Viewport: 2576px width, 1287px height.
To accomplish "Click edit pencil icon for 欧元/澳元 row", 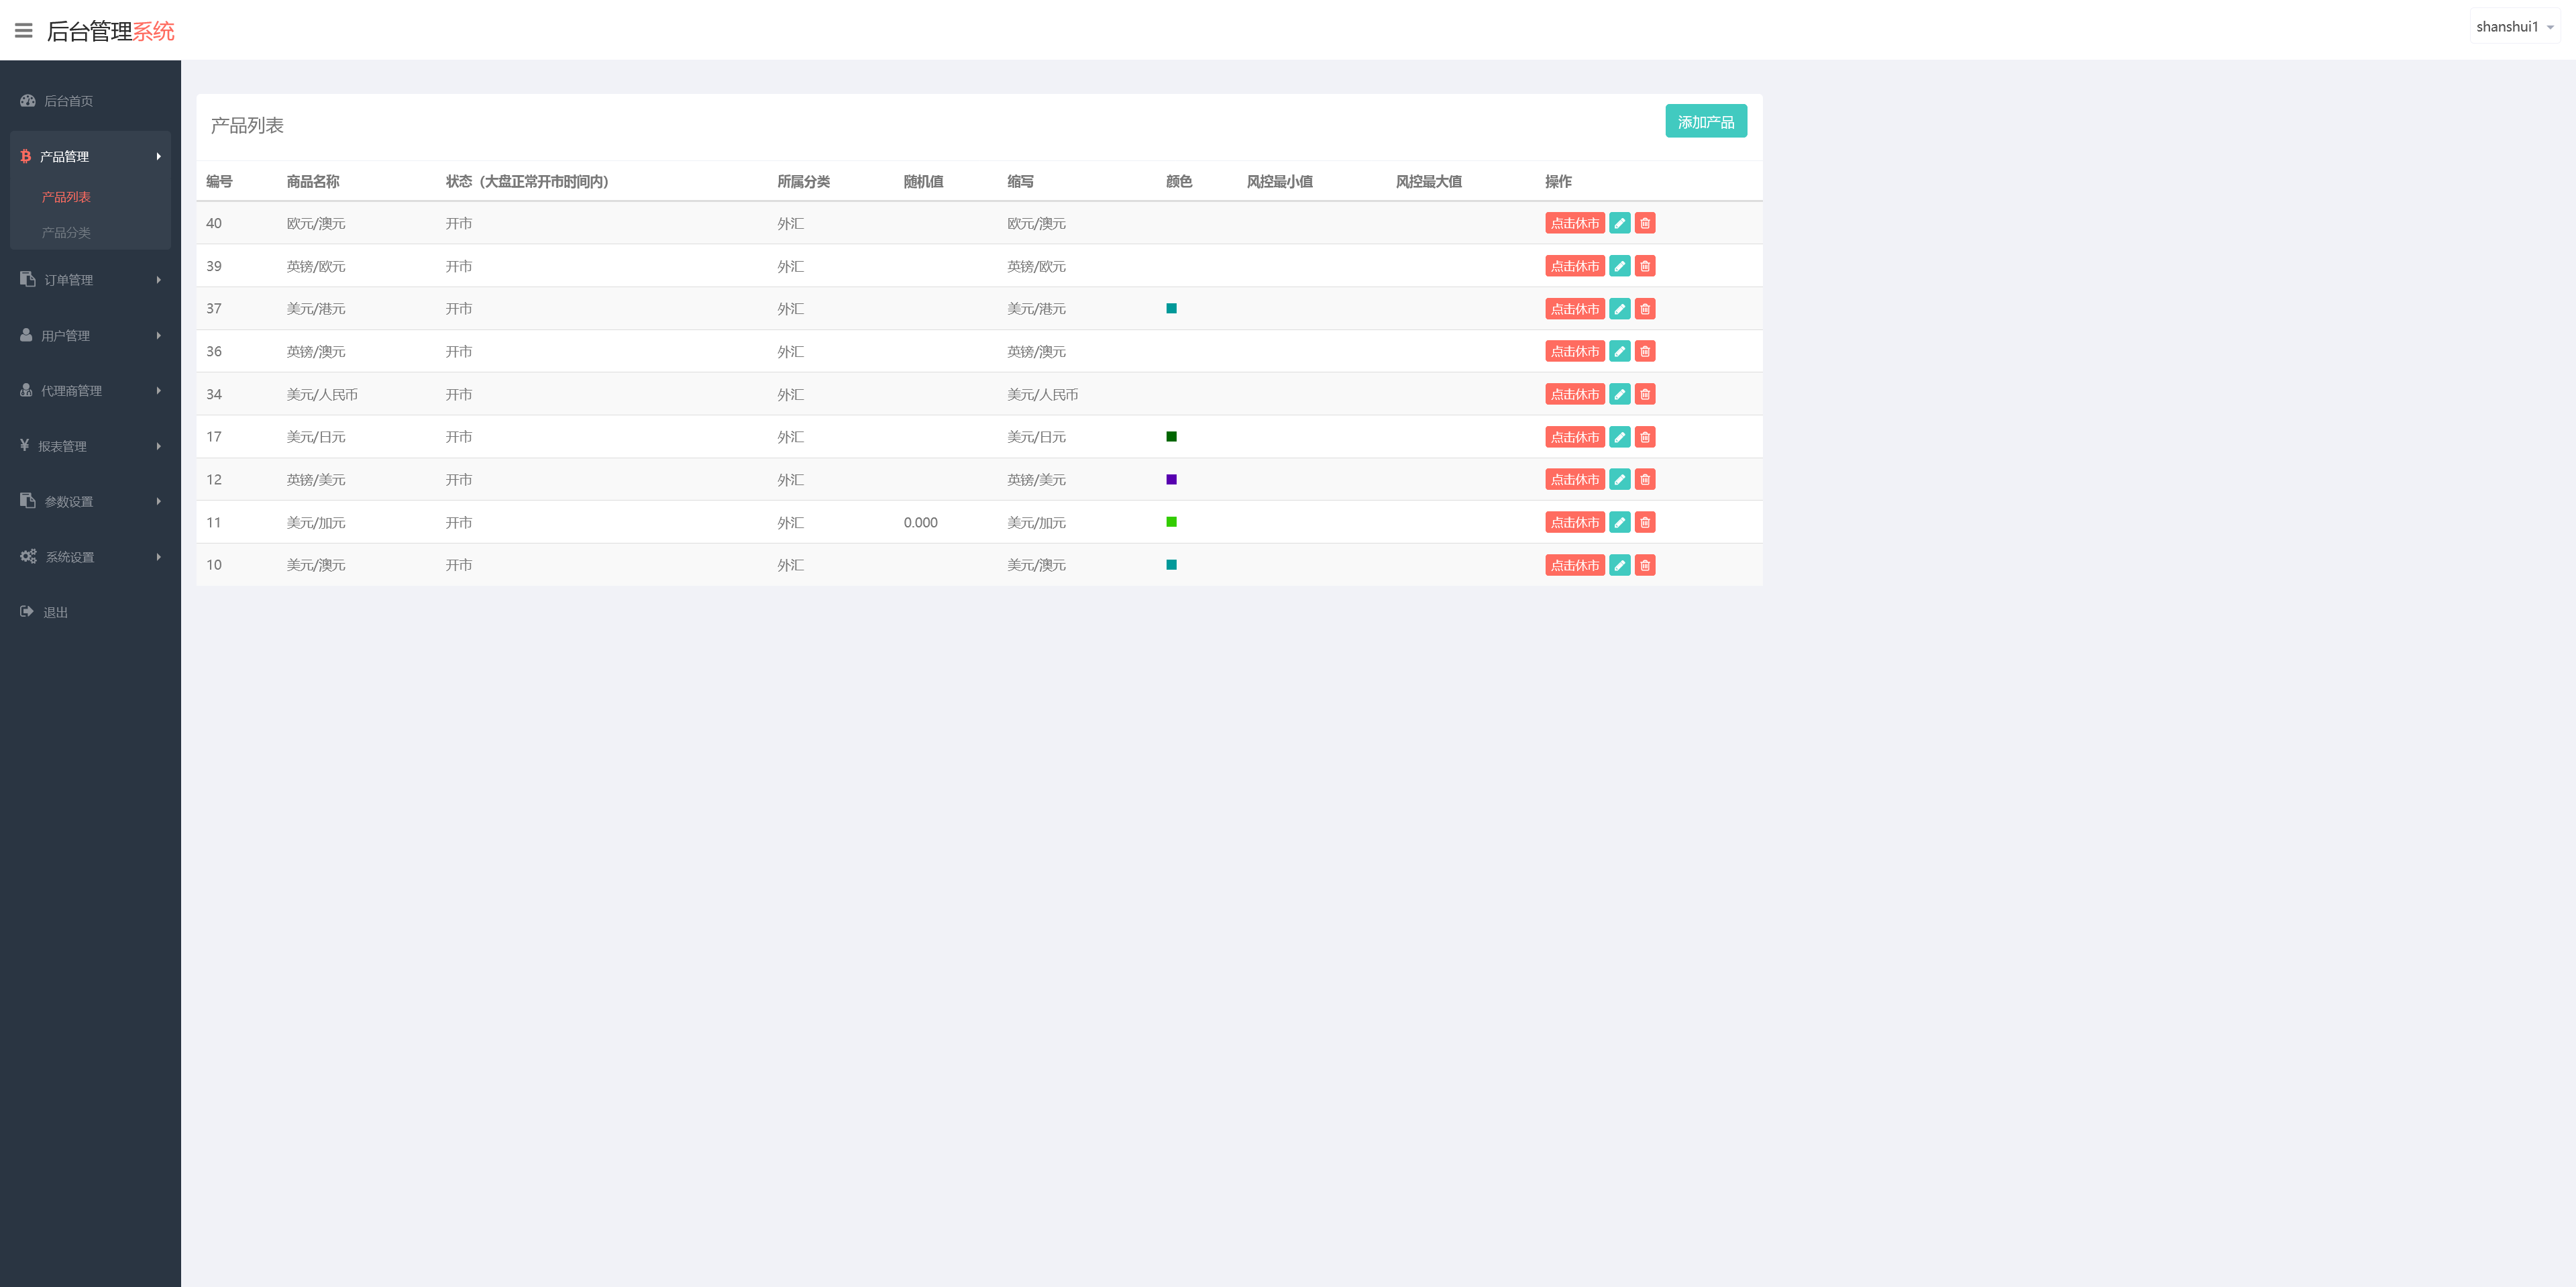I will coord(1619,223).
